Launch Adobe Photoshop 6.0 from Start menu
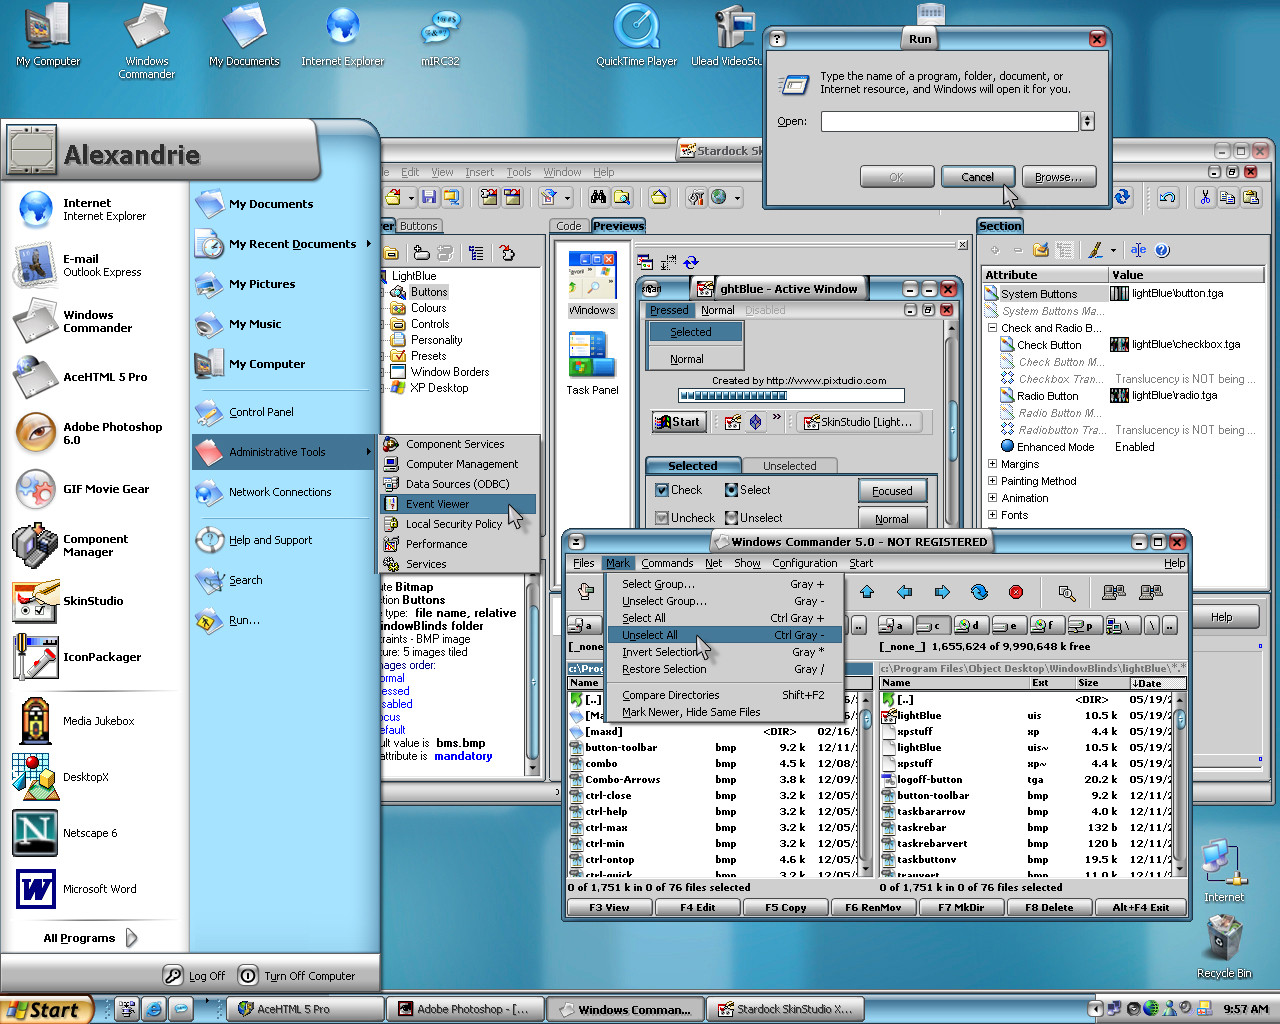This screenshot has height=1024, width=1280. (x=90, y=433)
